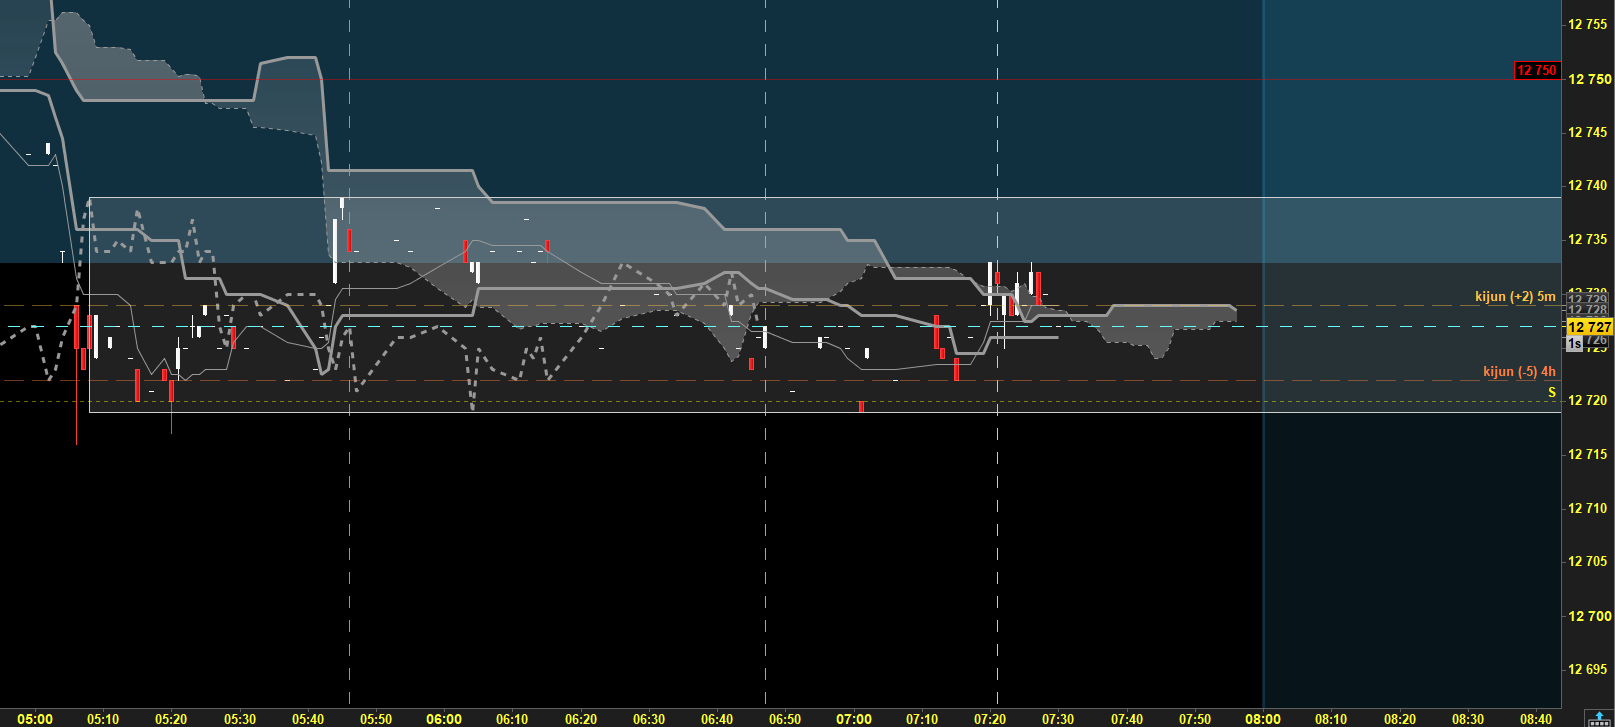Select the yellow 12 727 current price tag
Image resolution: width=1615 pixels, height=727 pixels.
pyautogui.click(x=1589, y=327)
